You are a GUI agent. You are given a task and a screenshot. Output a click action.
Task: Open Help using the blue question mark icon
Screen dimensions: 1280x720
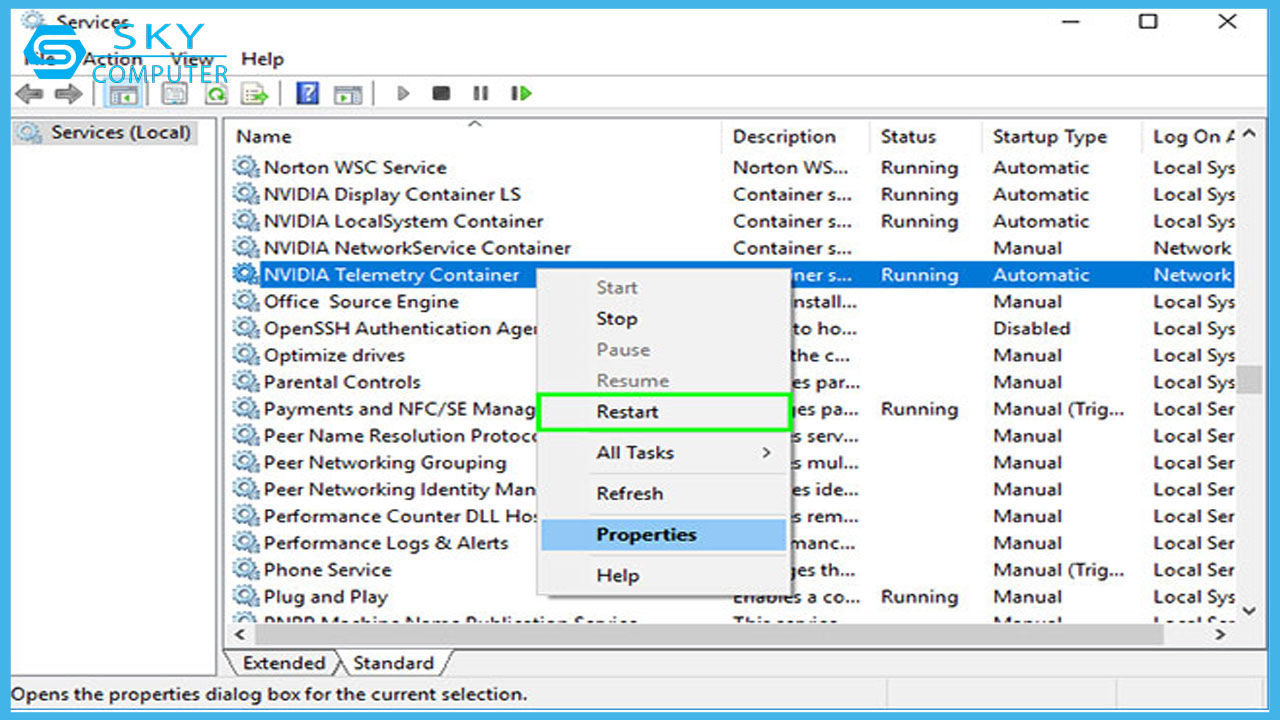[307, 93]
